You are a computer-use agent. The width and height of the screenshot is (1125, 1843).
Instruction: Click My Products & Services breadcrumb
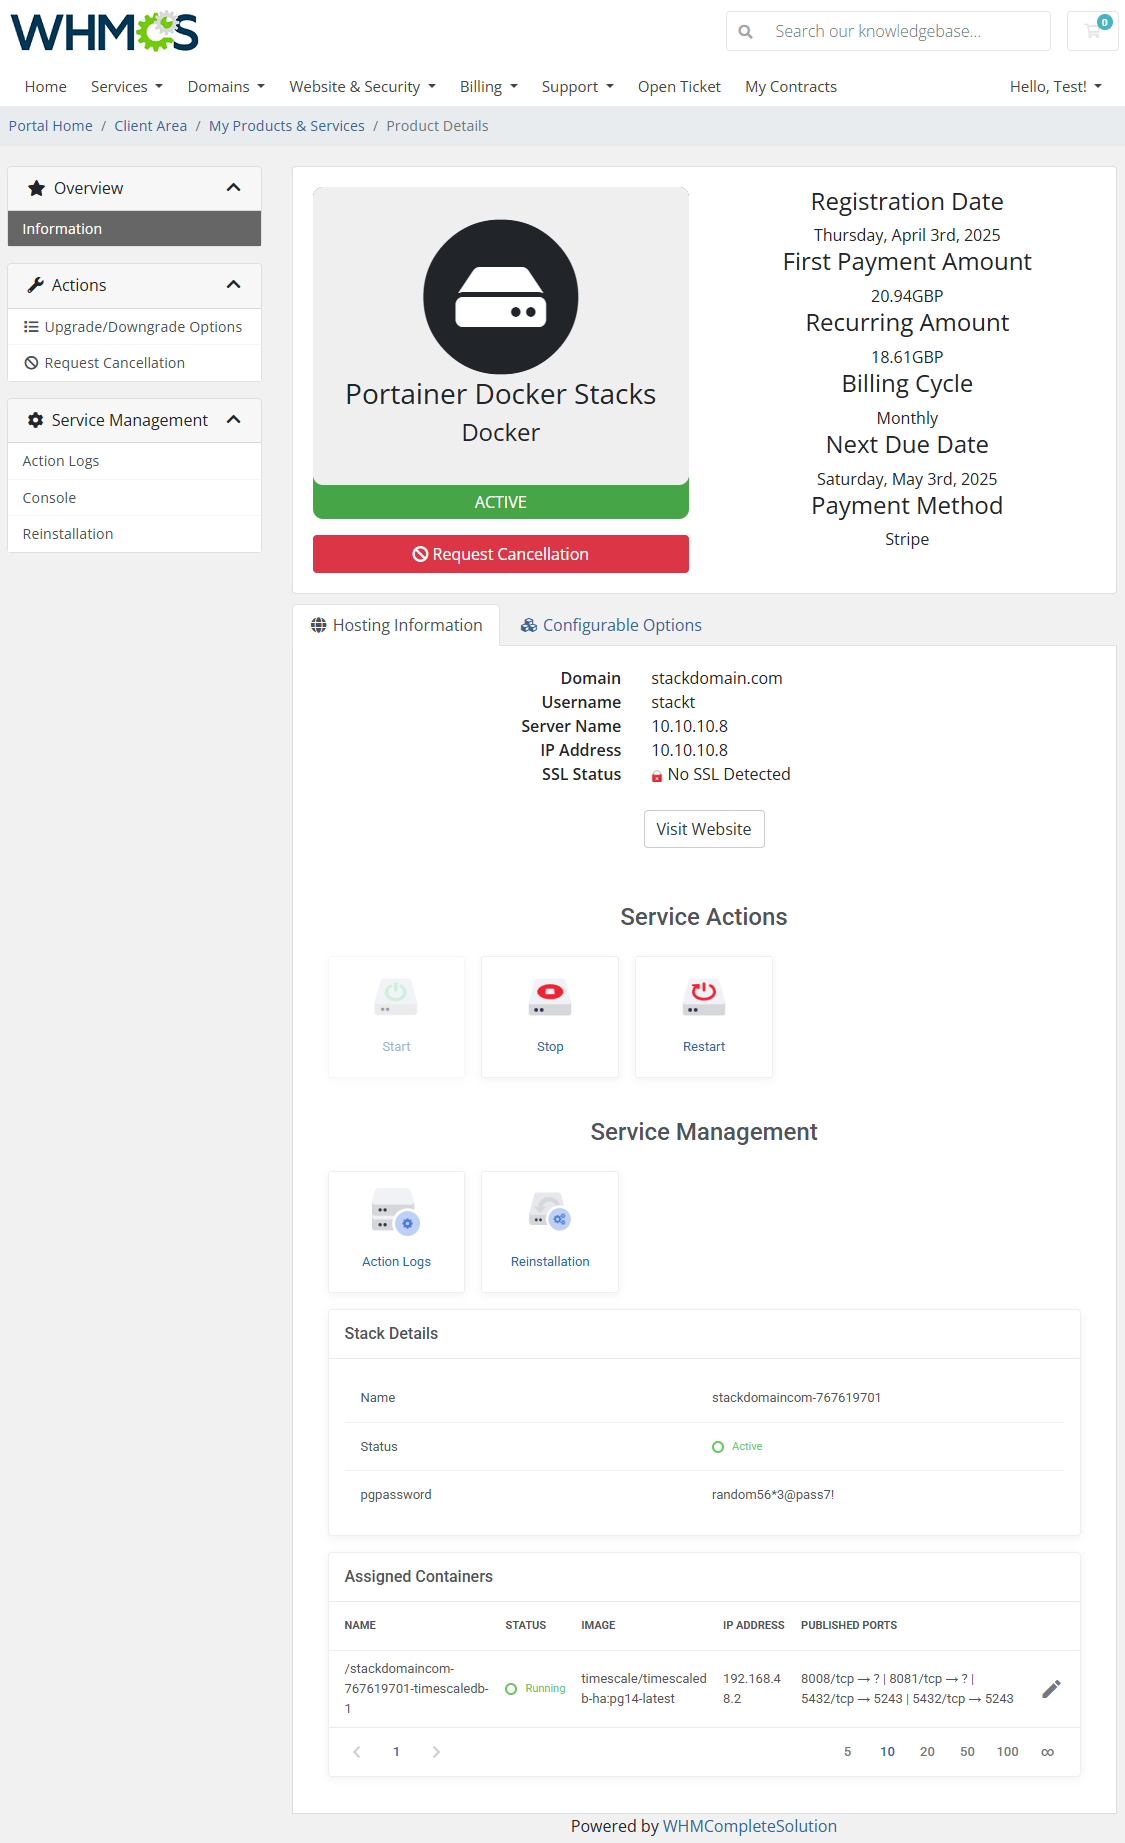coord(287,126)
